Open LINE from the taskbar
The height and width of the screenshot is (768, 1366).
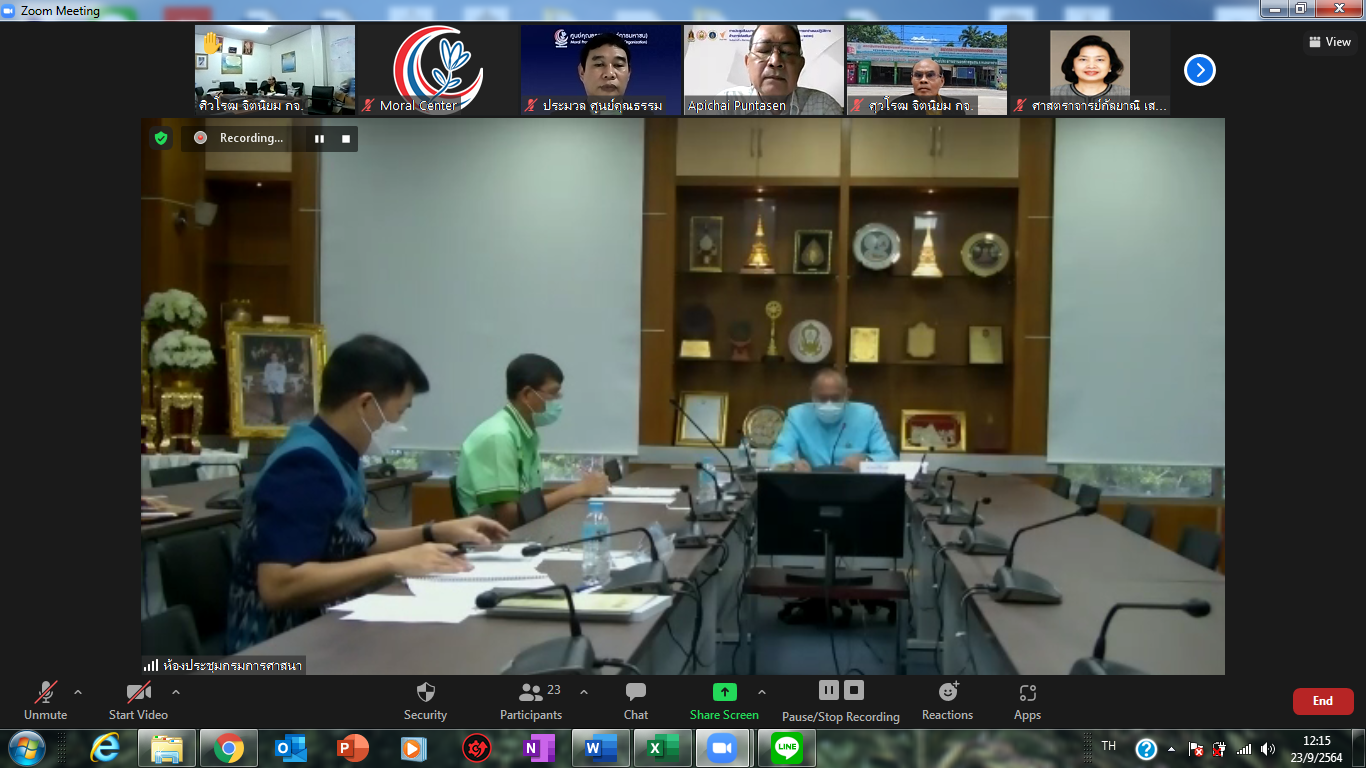click(x=787, y=748)
